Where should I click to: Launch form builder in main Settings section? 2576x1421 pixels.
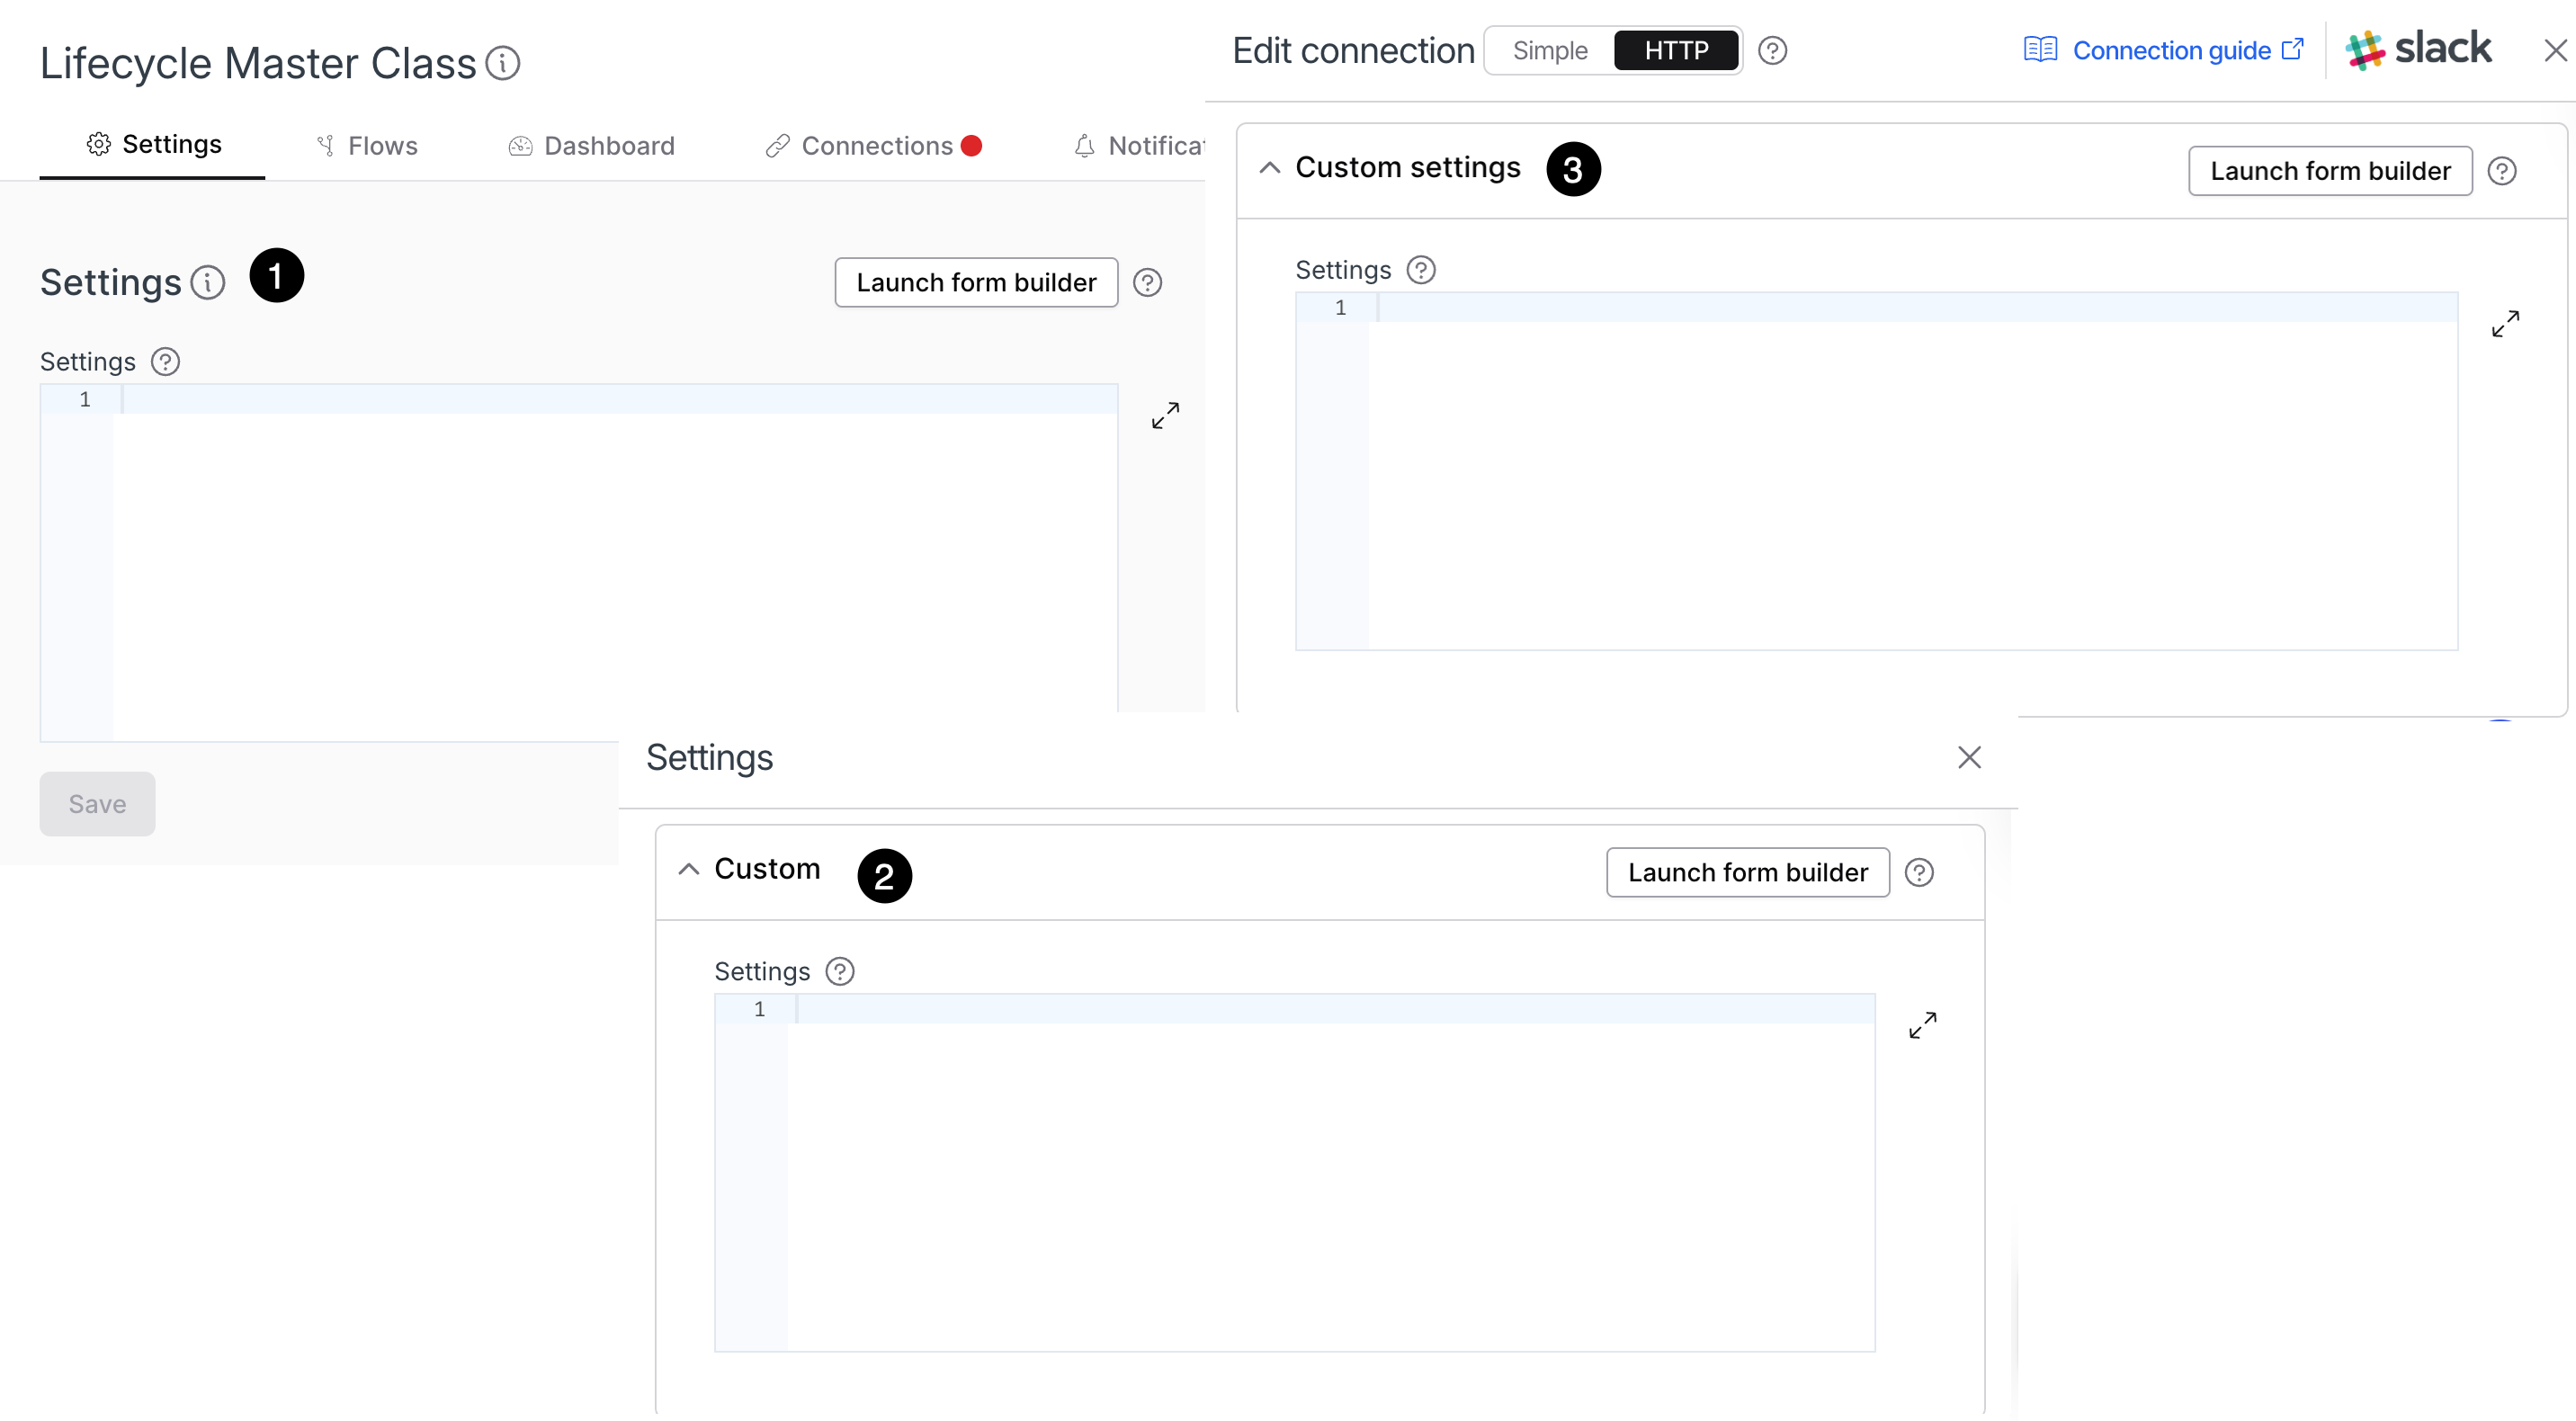[x=976, y=283]
